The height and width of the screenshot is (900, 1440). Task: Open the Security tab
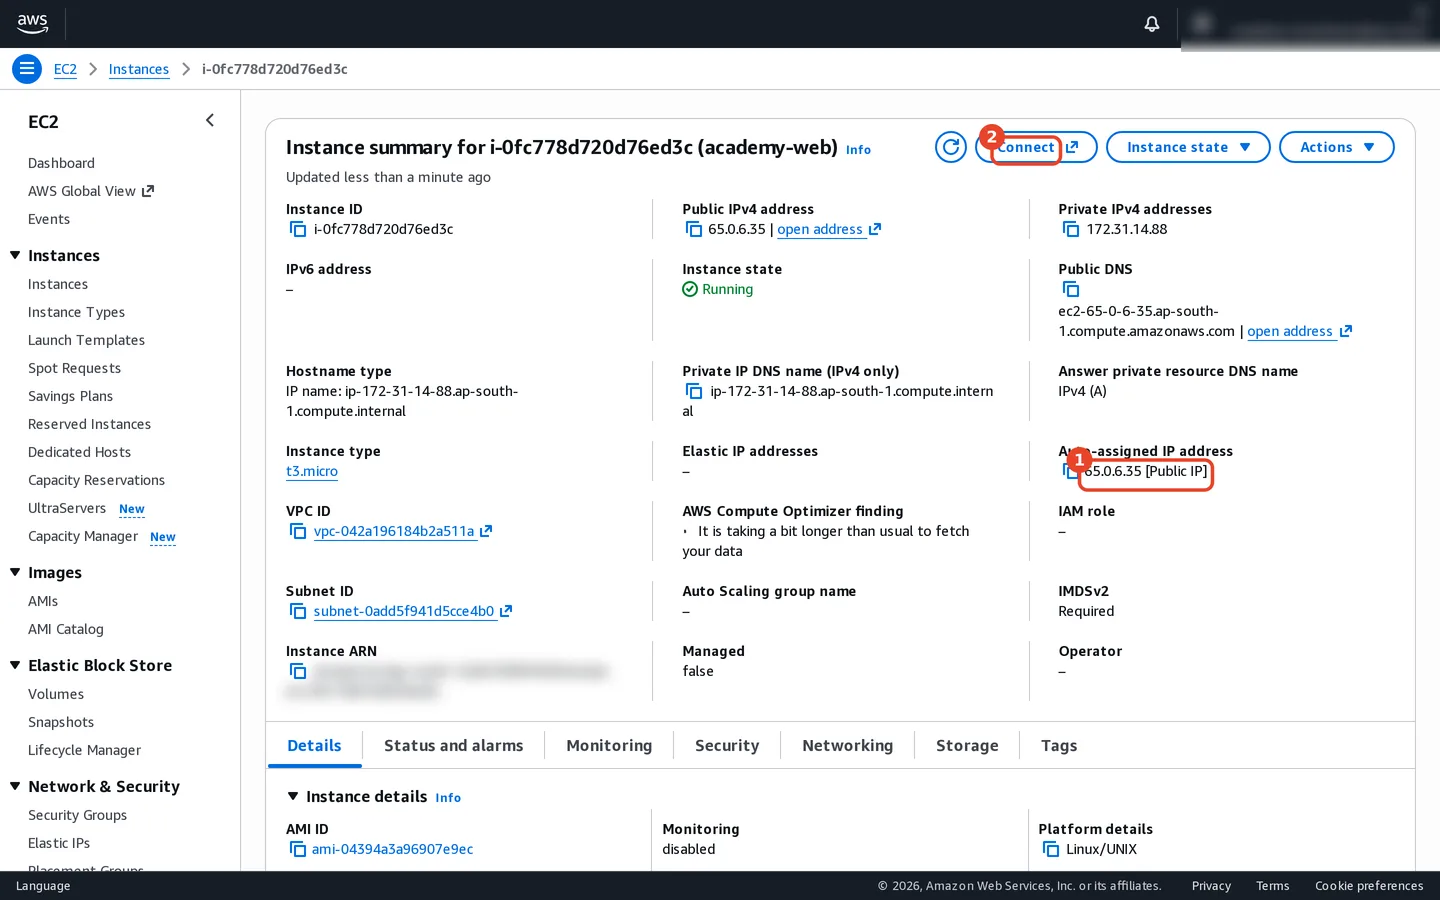pos(727,745)
